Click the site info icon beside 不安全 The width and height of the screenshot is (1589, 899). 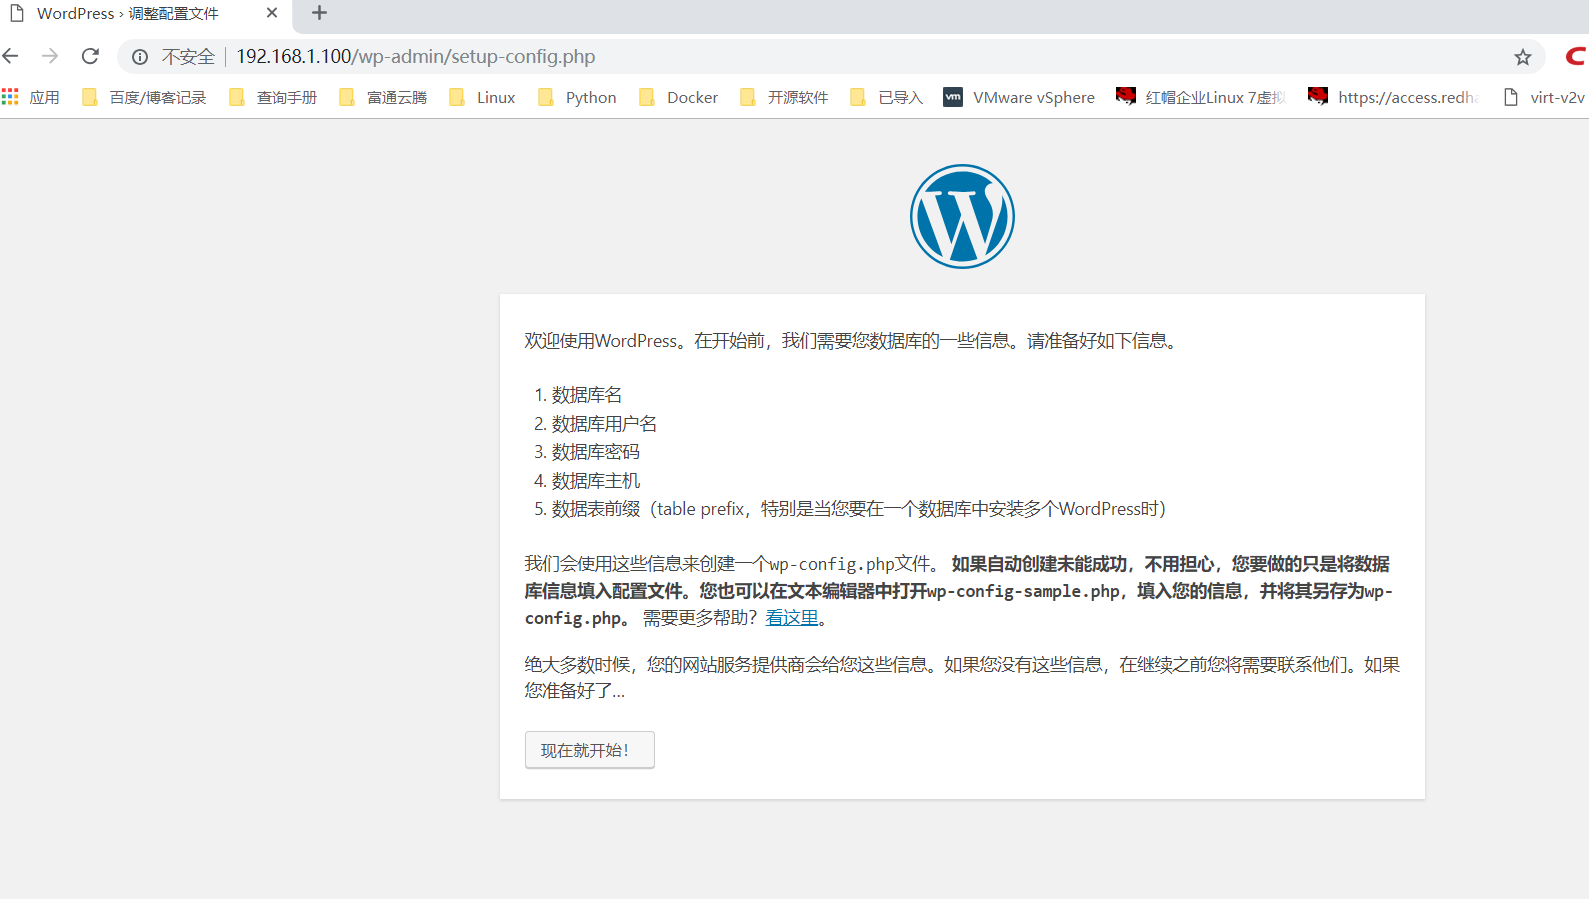140,57
